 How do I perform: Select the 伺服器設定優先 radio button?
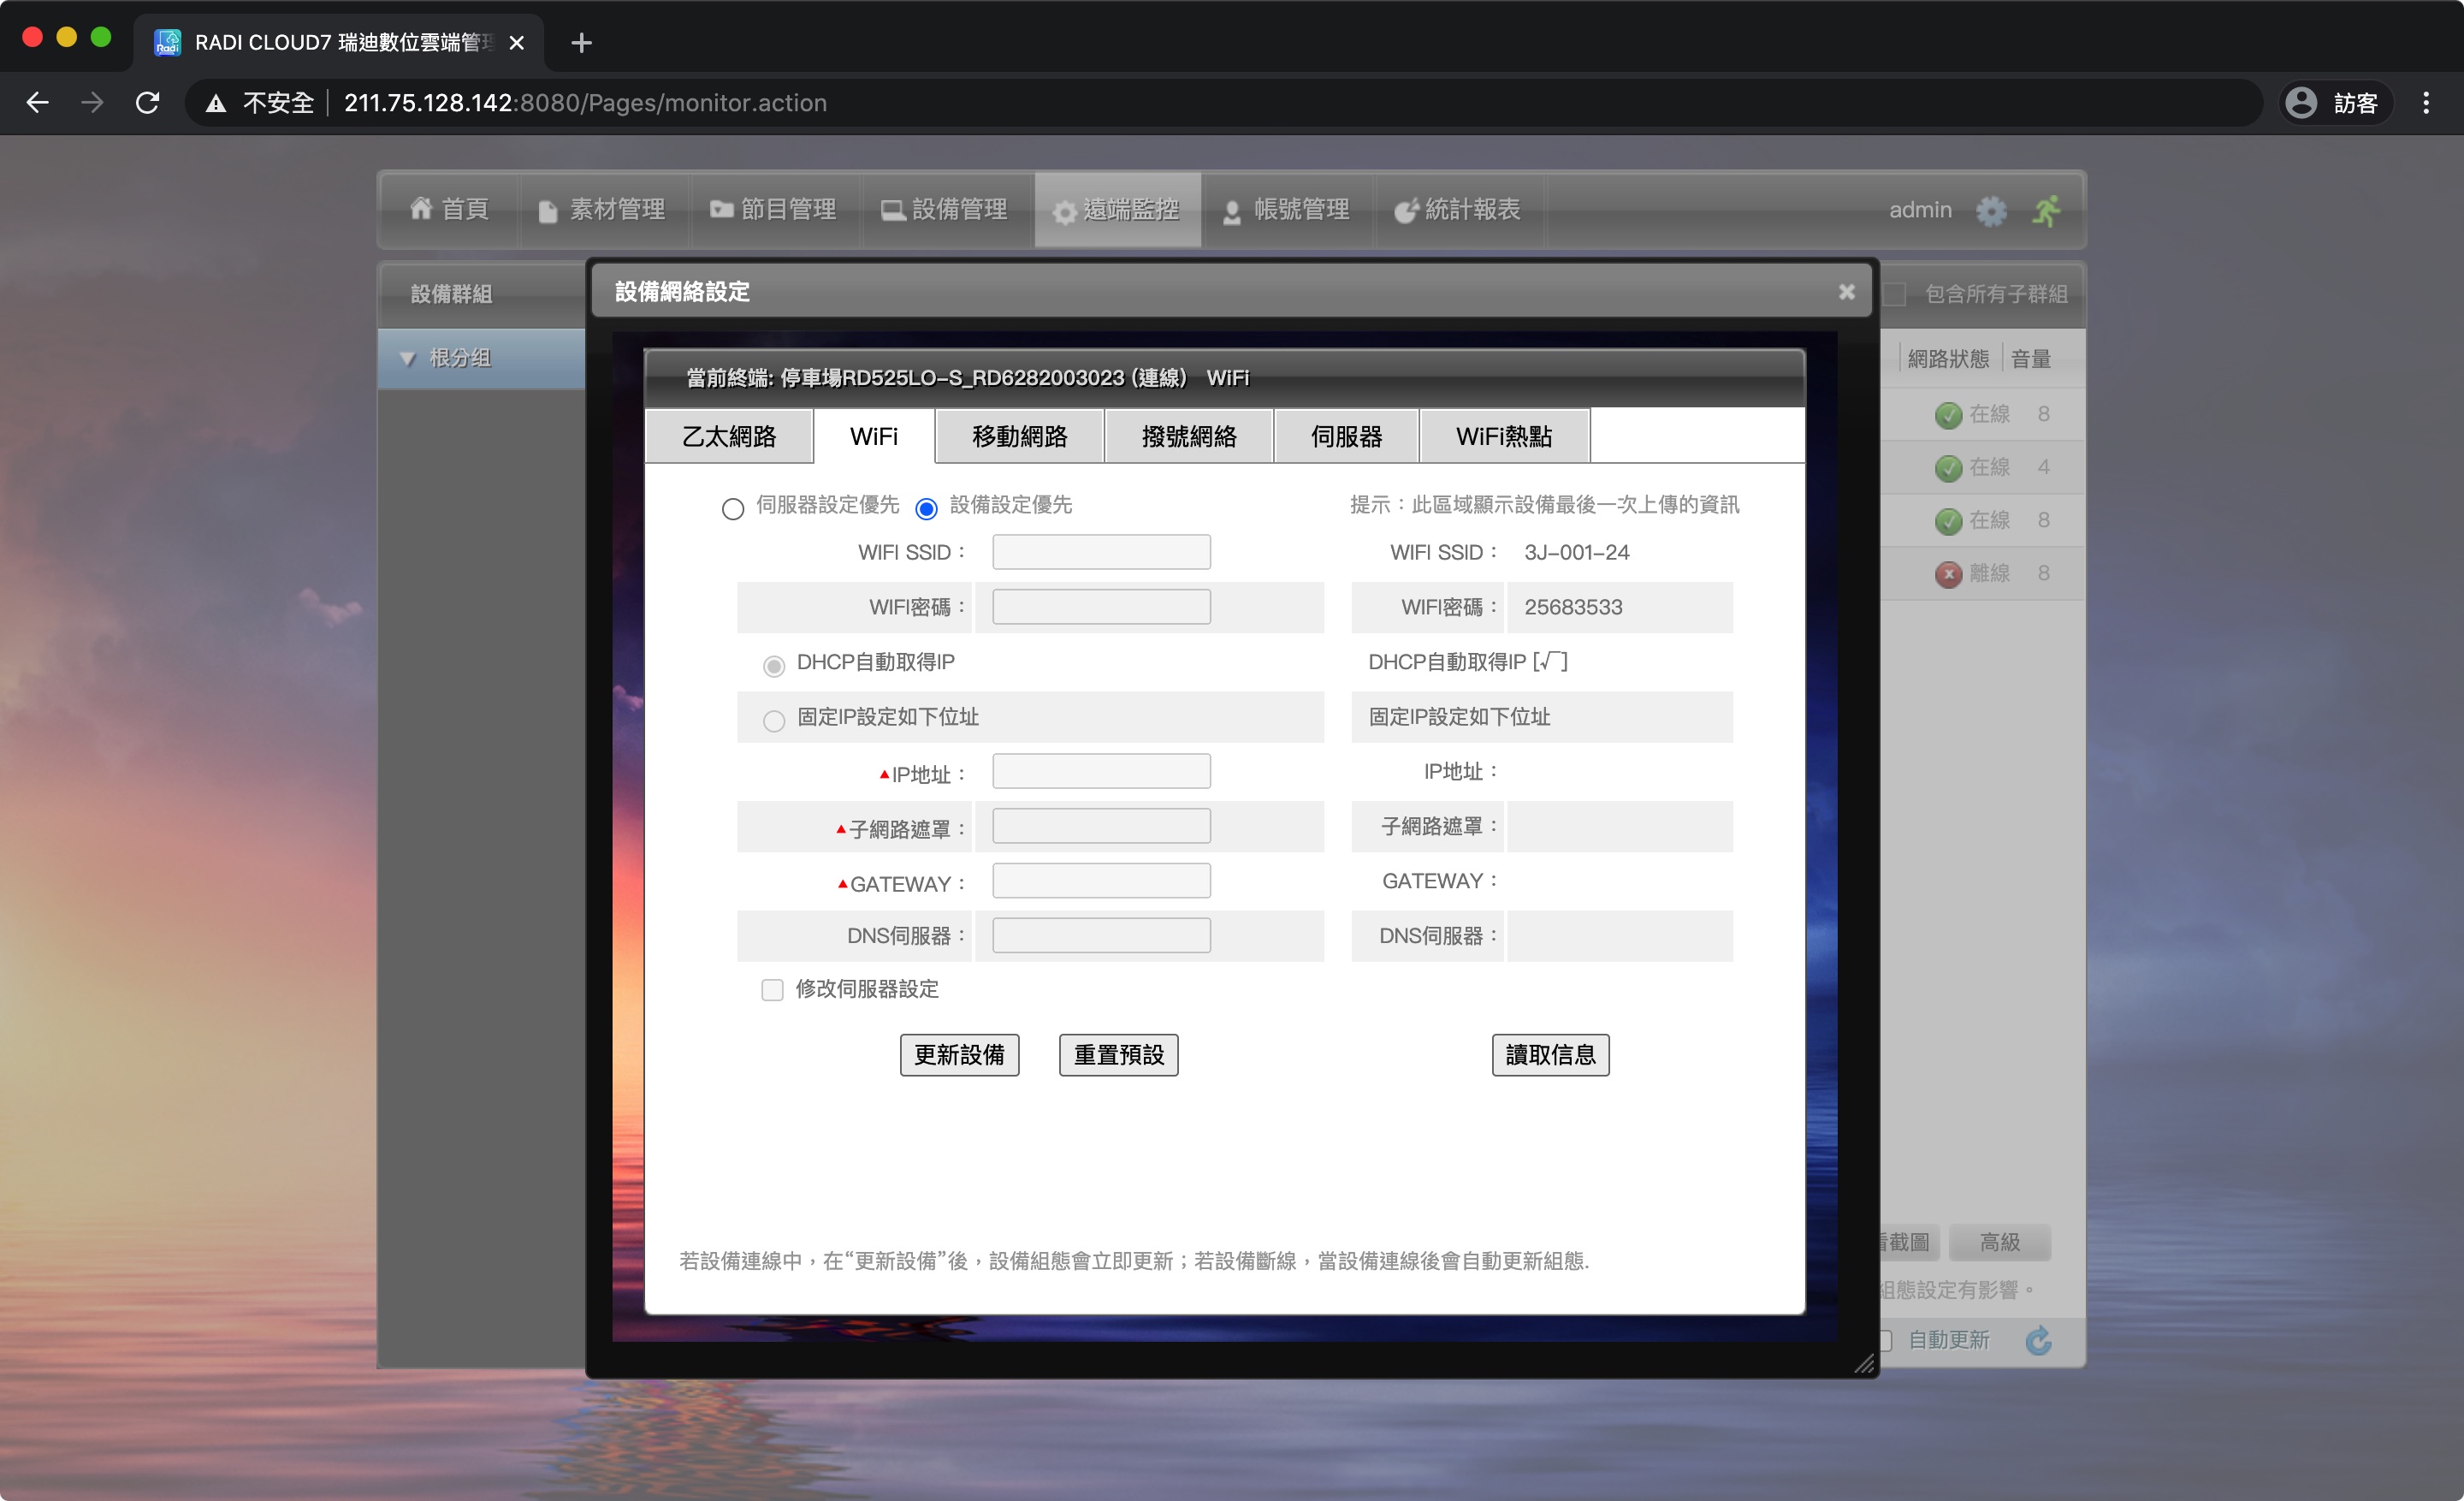(733, 509)
